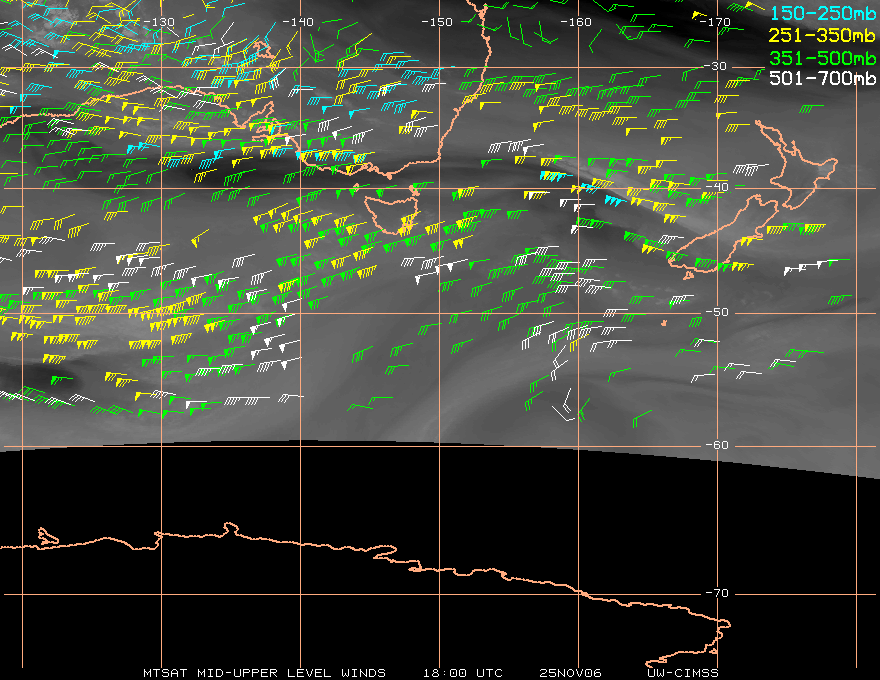Screen dimensions: 880x680
Task: Click the -60 latitude label
Action: (x=716, y=445)
